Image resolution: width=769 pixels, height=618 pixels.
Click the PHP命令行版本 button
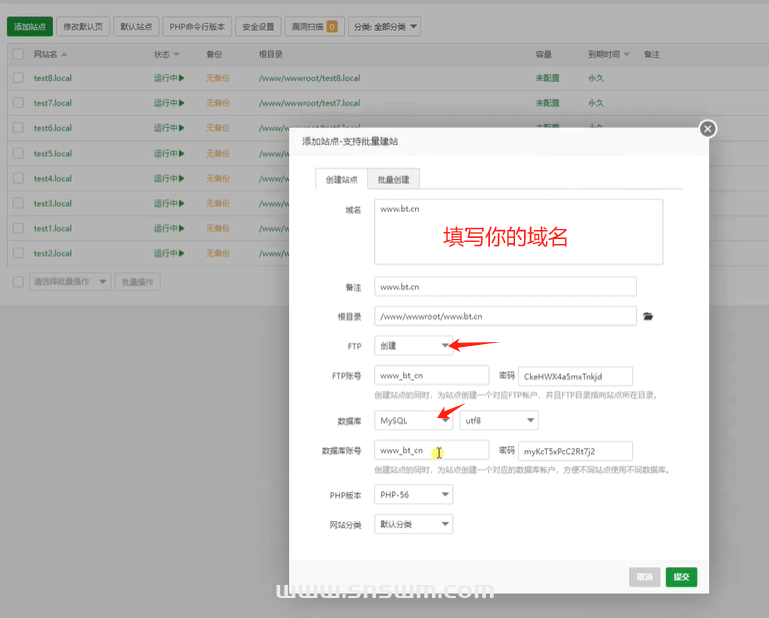[x=197, y=26]
